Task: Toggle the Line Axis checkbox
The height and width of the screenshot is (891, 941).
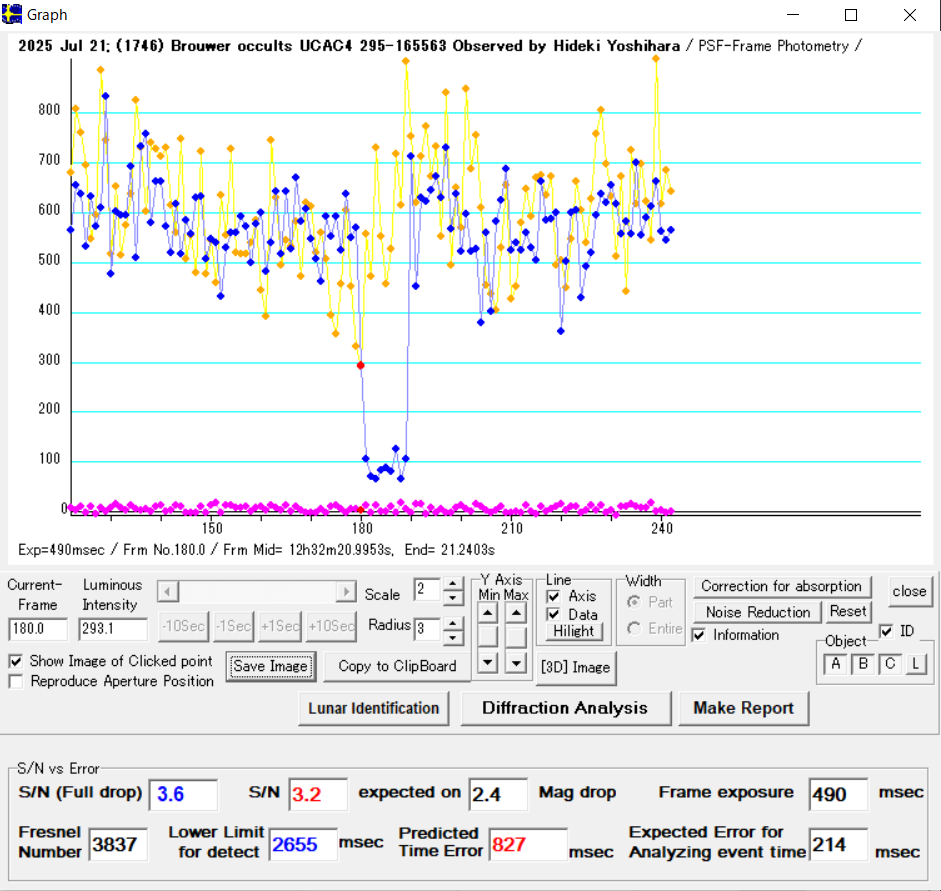Action: click(x=553, y=596)
